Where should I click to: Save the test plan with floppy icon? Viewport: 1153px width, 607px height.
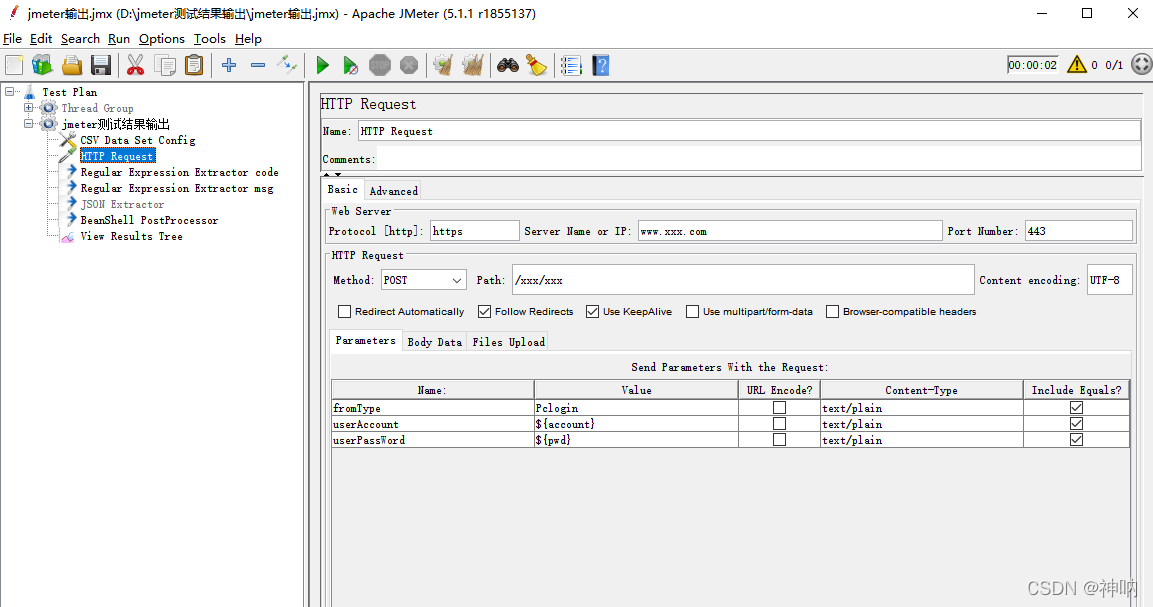click(x=101, y=65)
